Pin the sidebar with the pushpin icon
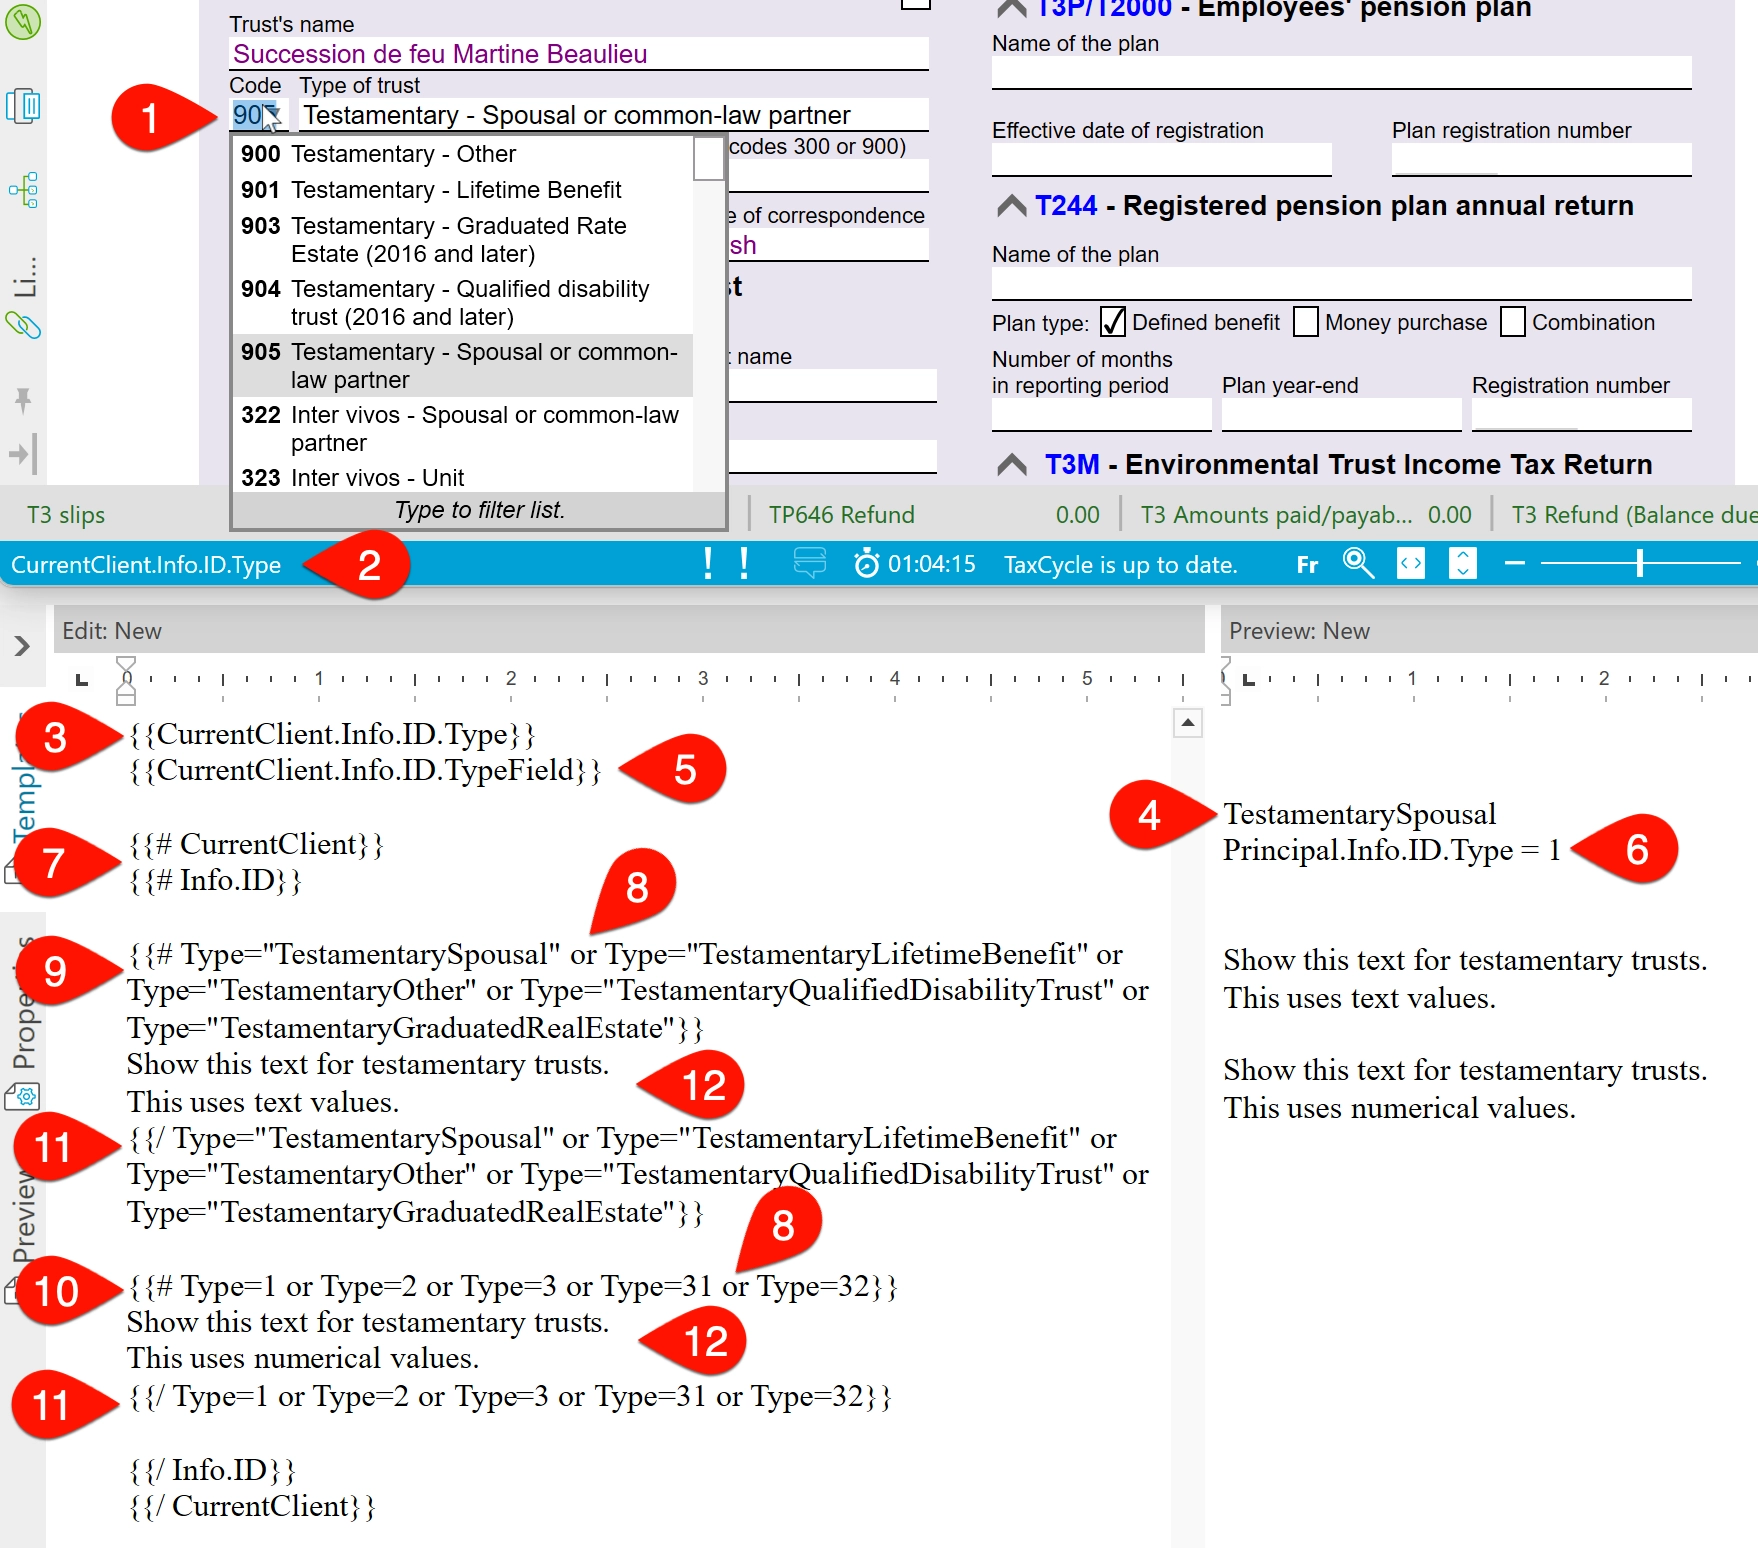The width and height of the screenshot is (1758, 1548). click(x=23, y=401)
